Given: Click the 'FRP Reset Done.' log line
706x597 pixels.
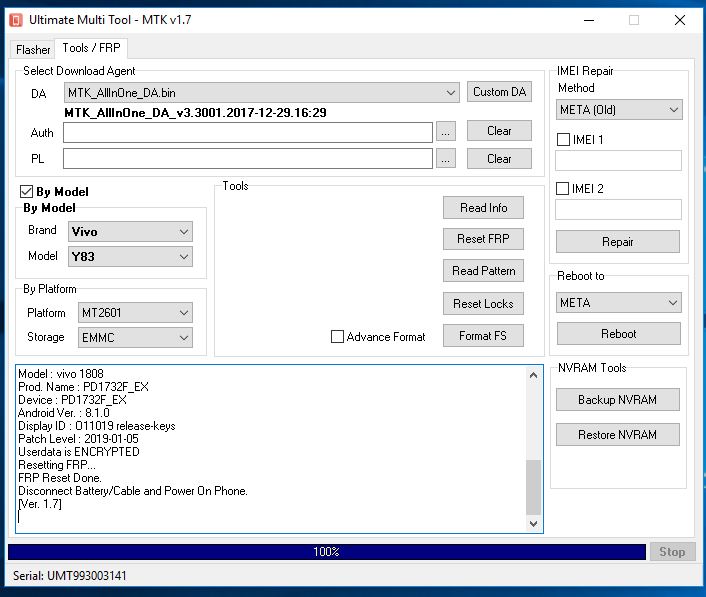Looking at the screenshot, I should coord(60,478).
